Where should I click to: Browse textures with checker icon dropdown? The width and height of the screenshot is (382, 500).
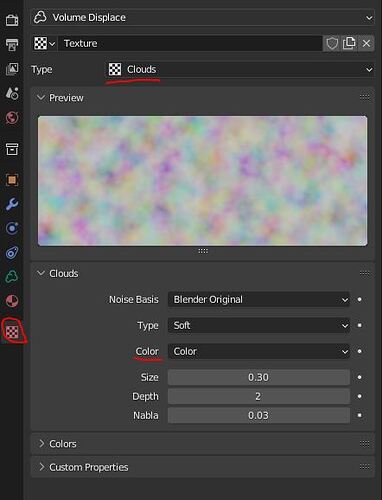[x=44, y=43]
